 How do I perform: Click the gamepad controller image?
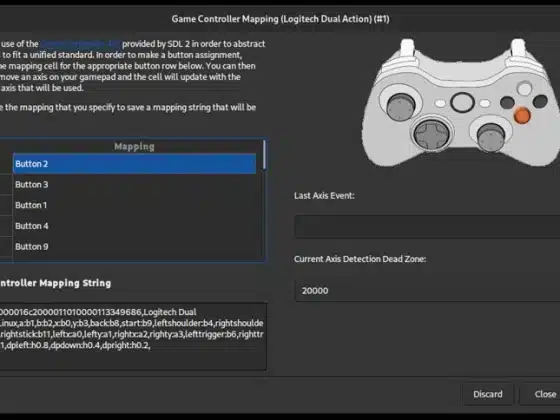click(461, 103)
